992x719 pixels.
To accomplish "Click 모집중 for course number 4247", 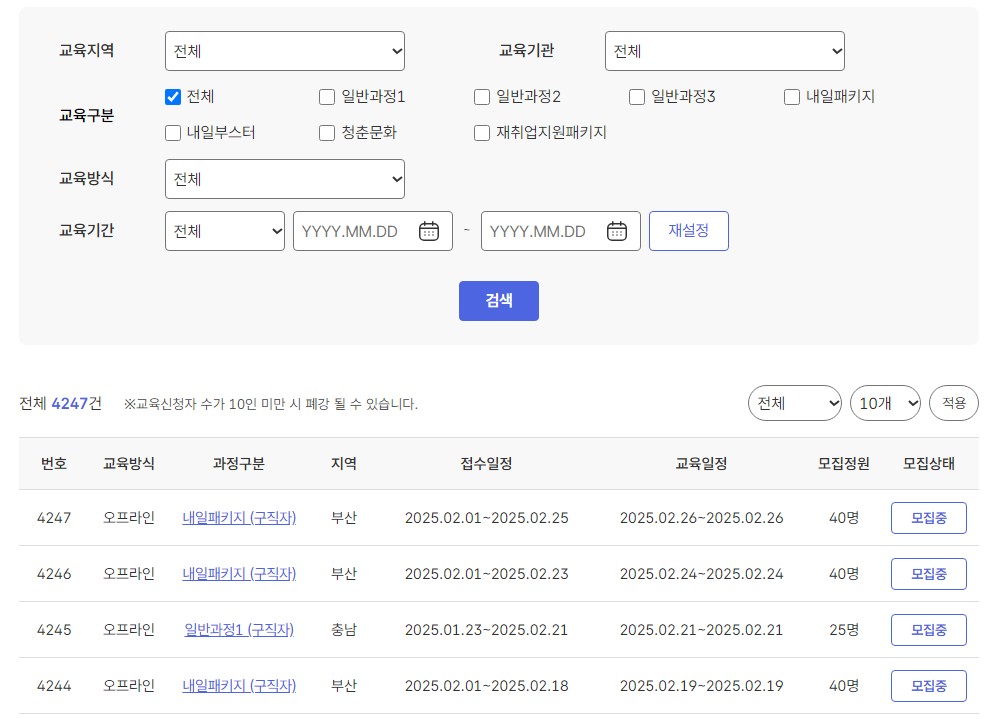I will tap(928, 517).
